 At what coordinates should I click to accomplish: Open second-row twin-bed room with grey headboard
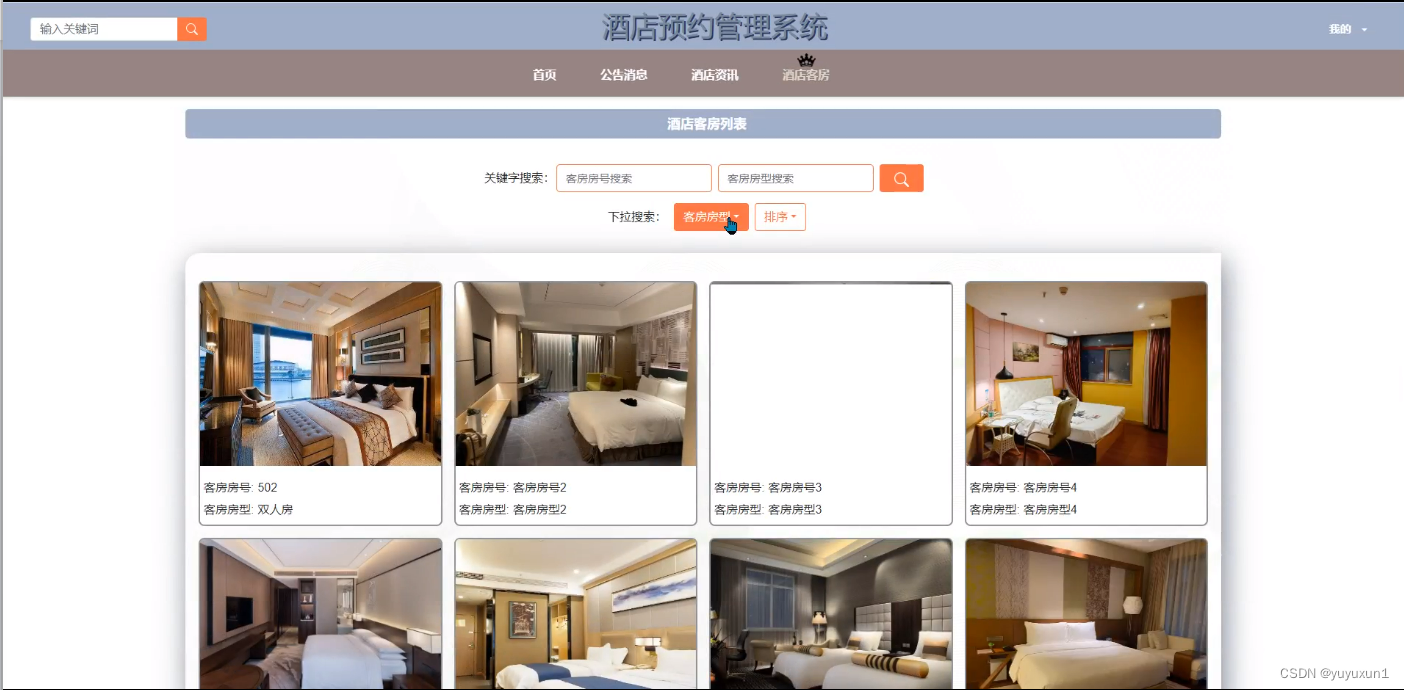[831, 614]
